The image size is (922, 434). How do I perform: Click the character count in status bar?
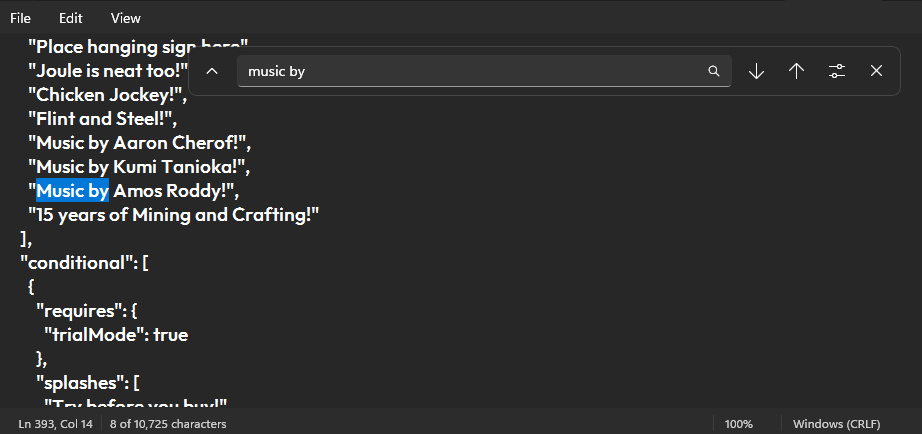[x=168, y=424]
